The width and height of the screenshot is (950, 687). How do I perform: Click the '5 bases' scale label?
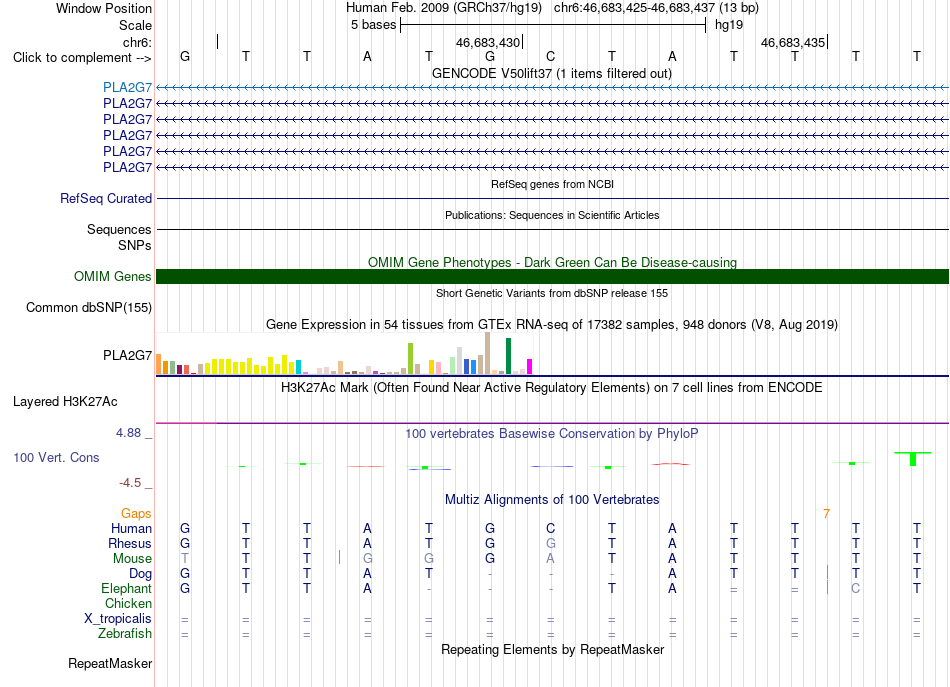click(373, 25)
